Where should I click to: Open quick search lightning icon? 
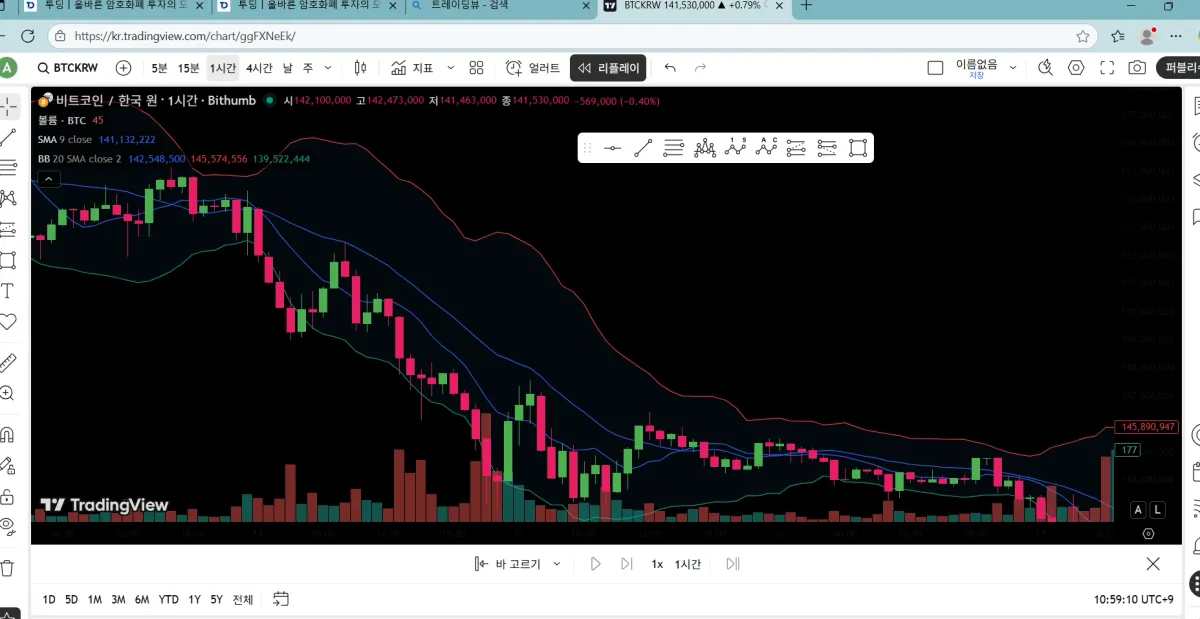point(1046,68)
